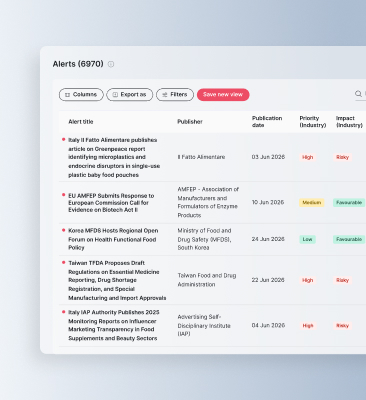Click the red unread dot on Italy Il Fatto Alimentare alert
This screenshot has width=366, height=400.
[63, 140]
